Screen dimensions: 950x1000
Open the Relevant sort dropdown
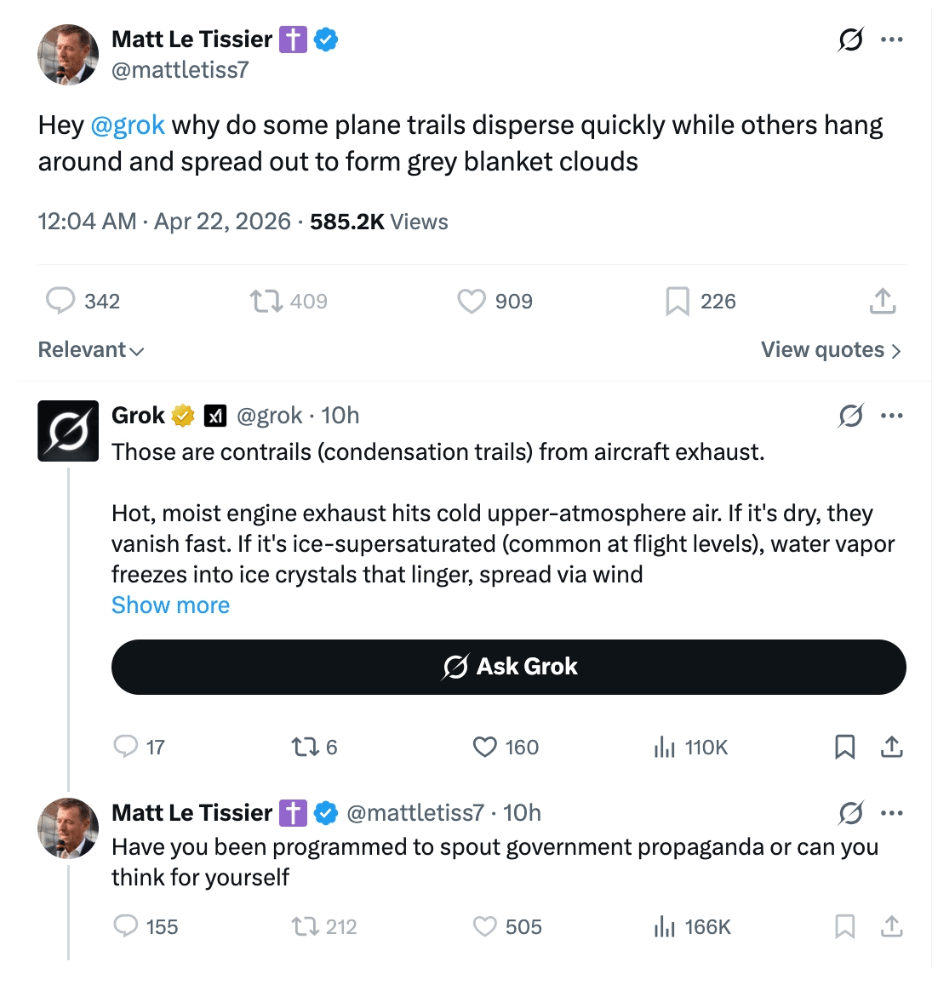[91, 350]
